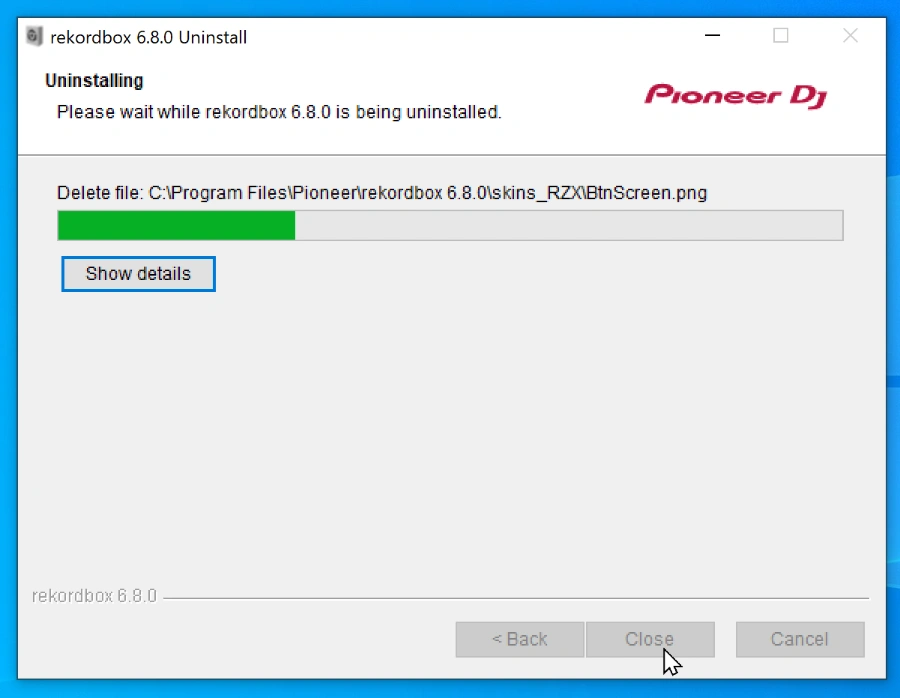Click the Close button next to Back

pyautogui.click(x=650, y=639)
